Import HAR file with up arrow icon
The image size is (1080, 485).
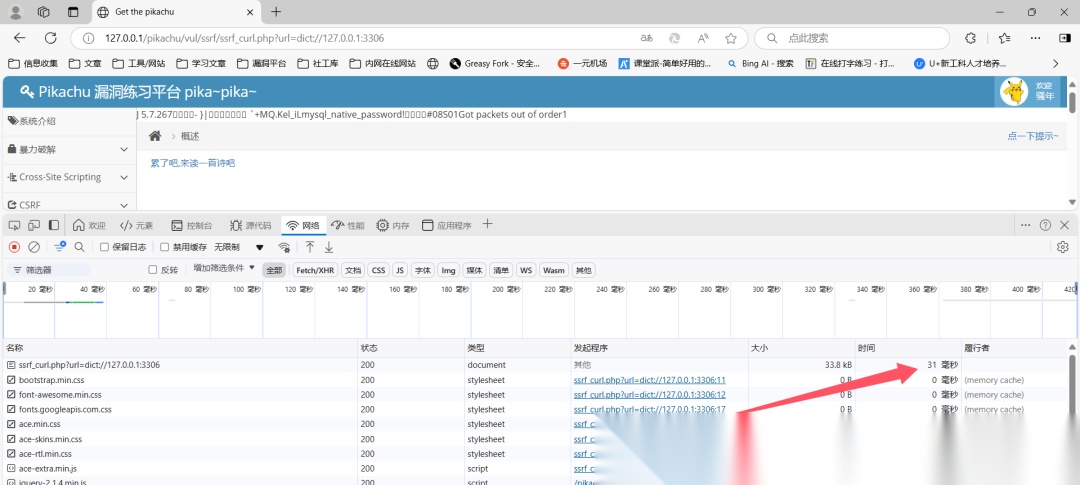[x=310, y=247]
